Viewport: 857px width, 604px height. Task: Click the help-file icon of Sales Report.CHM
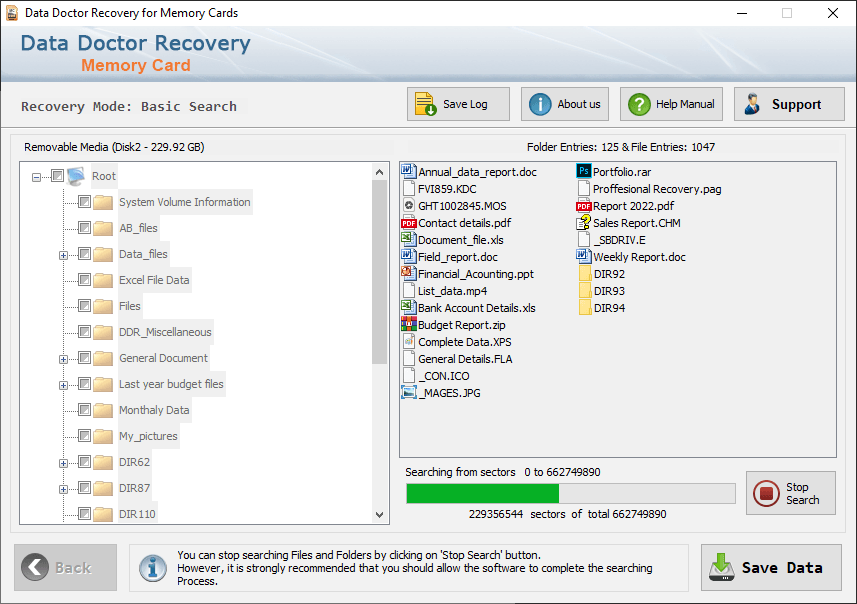click(x=584, y=222)
